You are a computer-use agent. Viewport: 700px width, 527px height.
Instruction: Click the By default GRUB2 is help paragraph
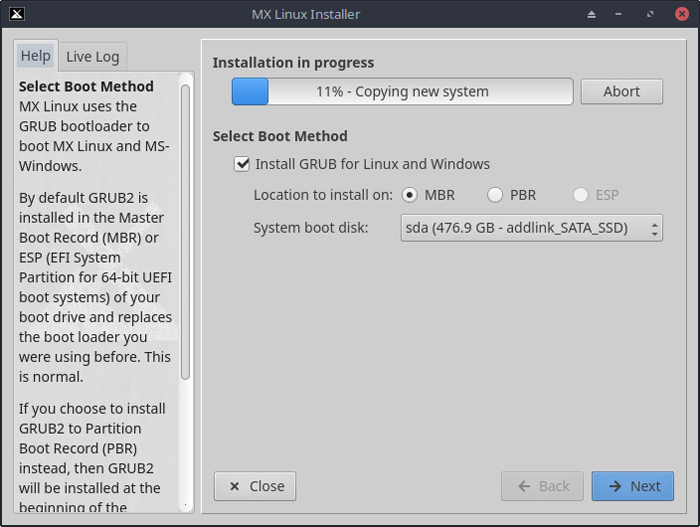(x=95, y=287)
